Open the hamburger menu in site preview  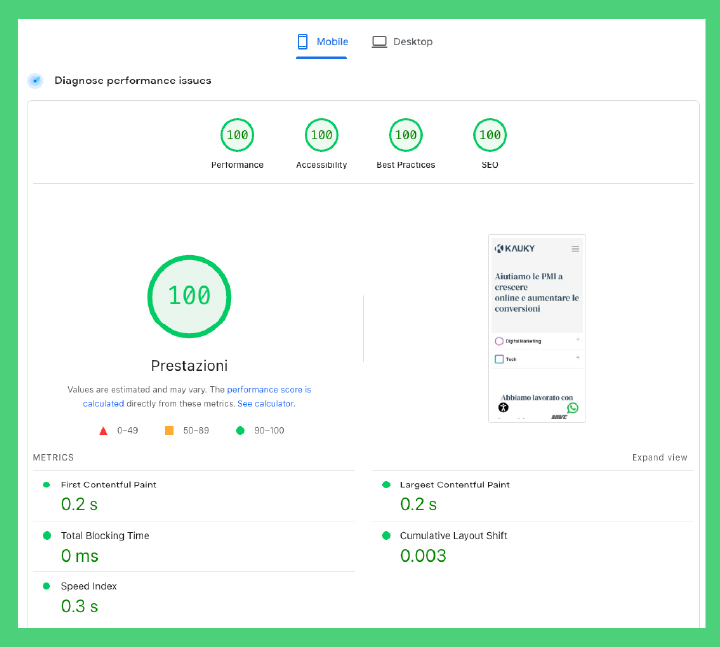click(x=575, y=248)
